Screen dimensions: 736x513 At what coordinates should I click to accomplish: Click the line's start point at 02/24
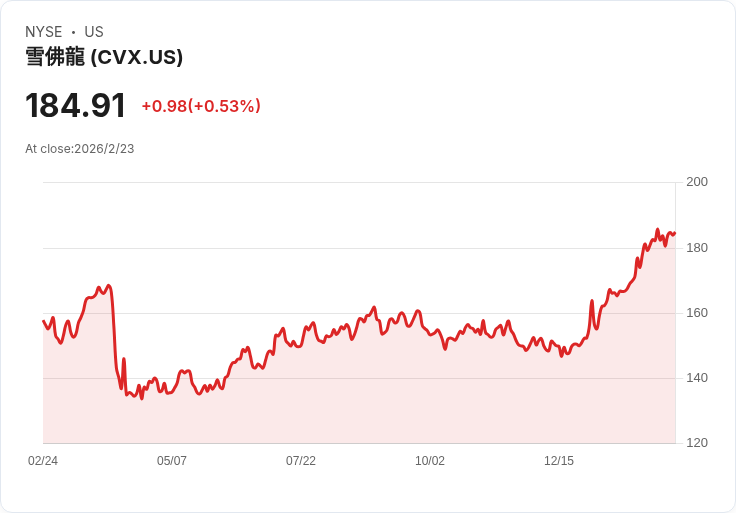[x=44, y=321]
